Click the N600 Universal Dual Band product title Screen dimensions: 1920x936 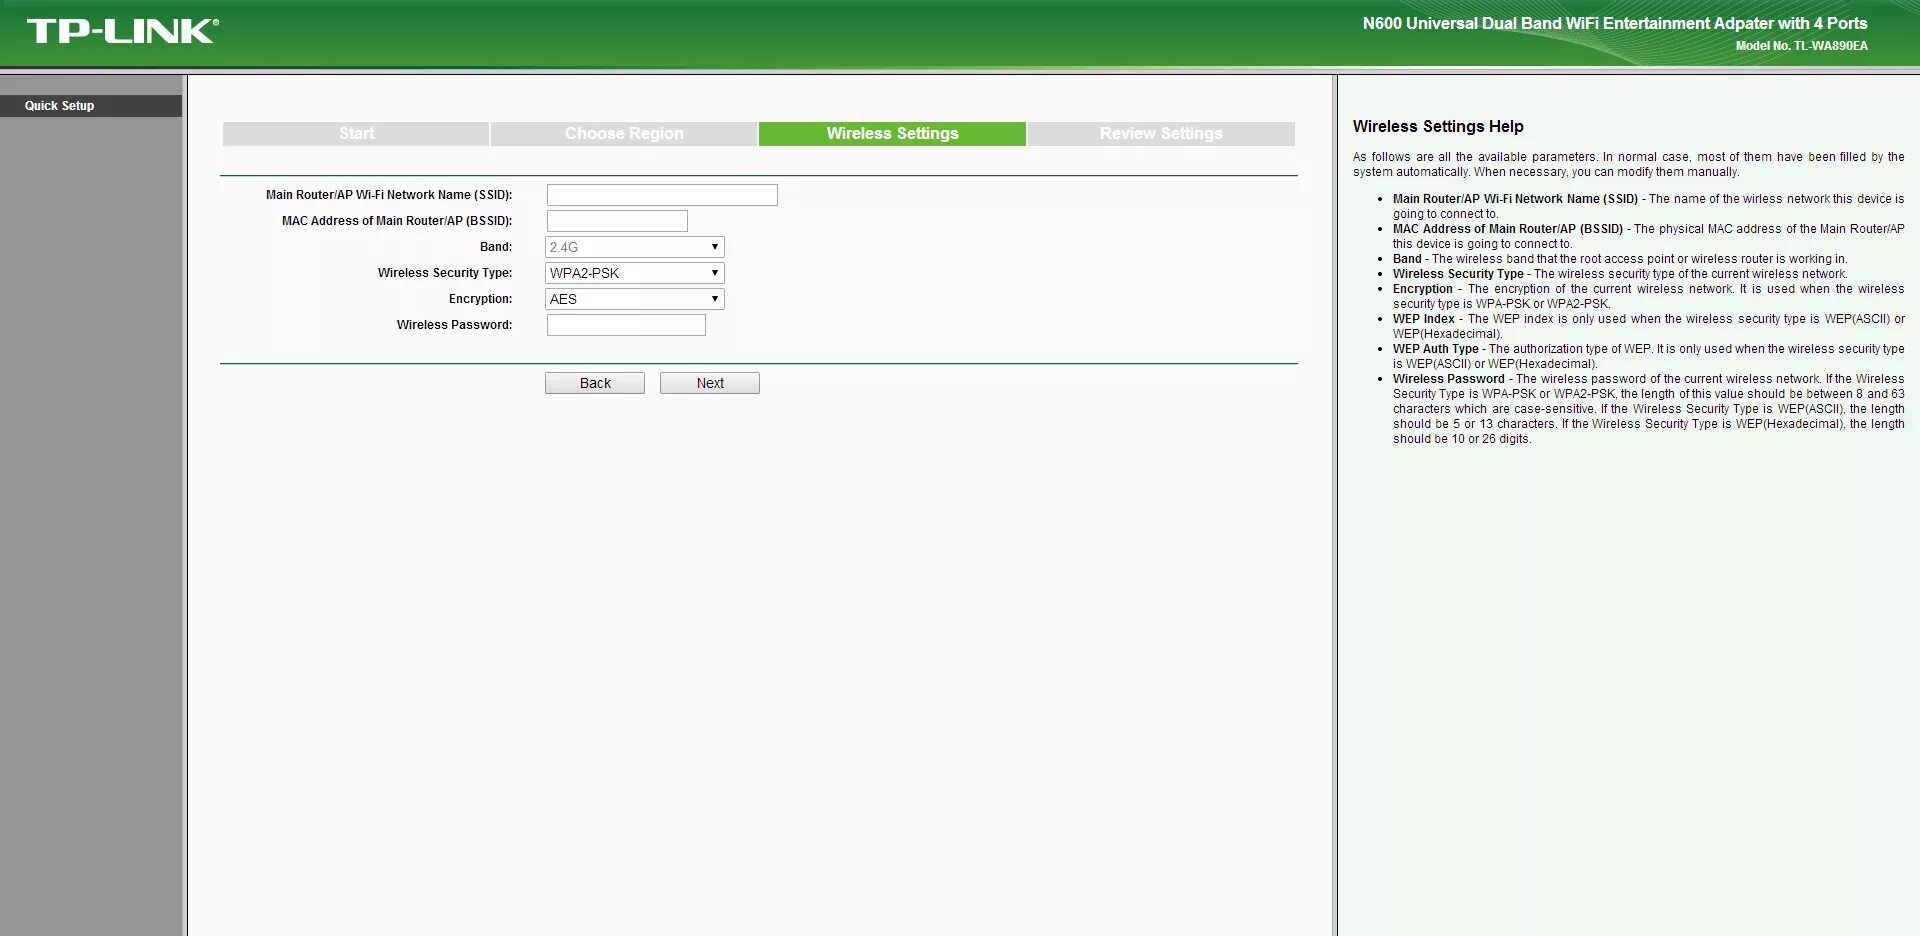coord(1615,23)
